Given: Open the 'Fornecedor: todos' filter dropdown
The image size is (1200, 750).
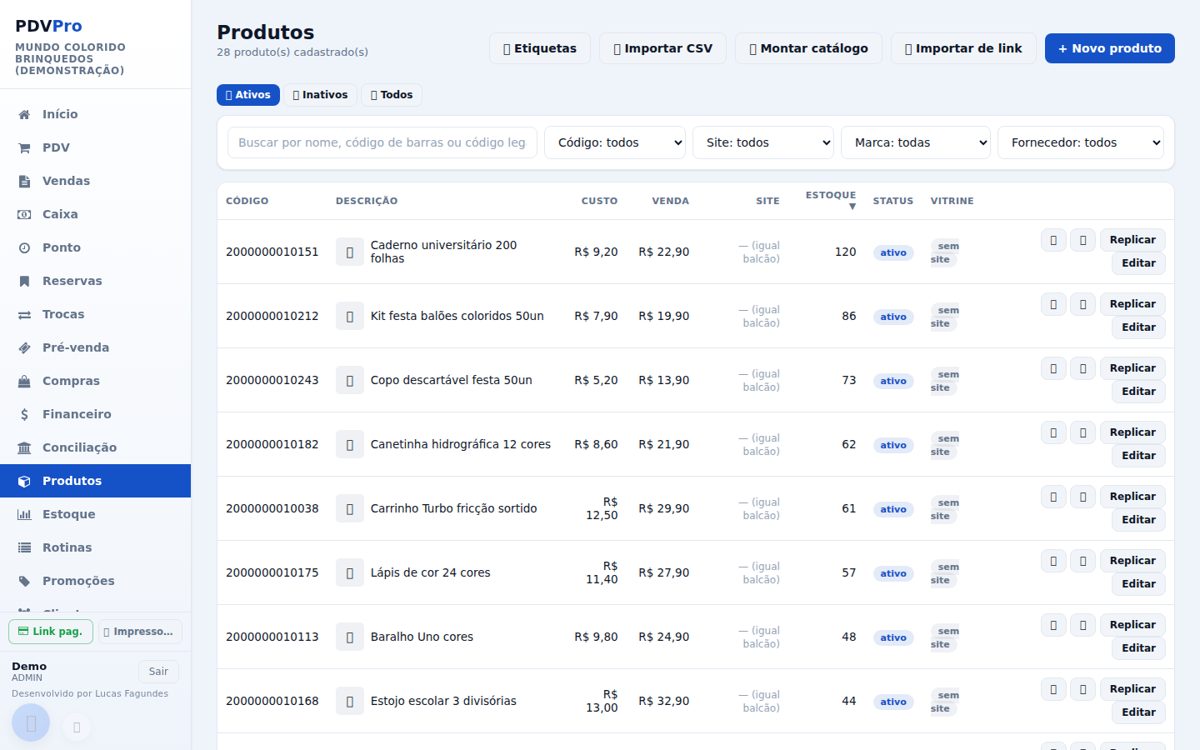Looking at the screenshot, I should (1081, 143).
